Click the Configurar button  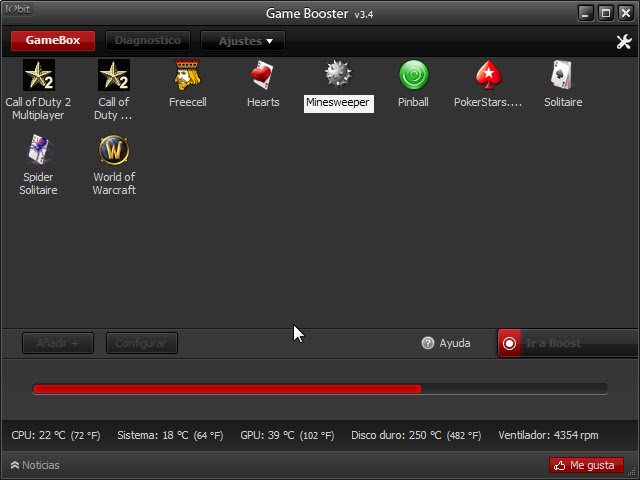coord(142,343)
